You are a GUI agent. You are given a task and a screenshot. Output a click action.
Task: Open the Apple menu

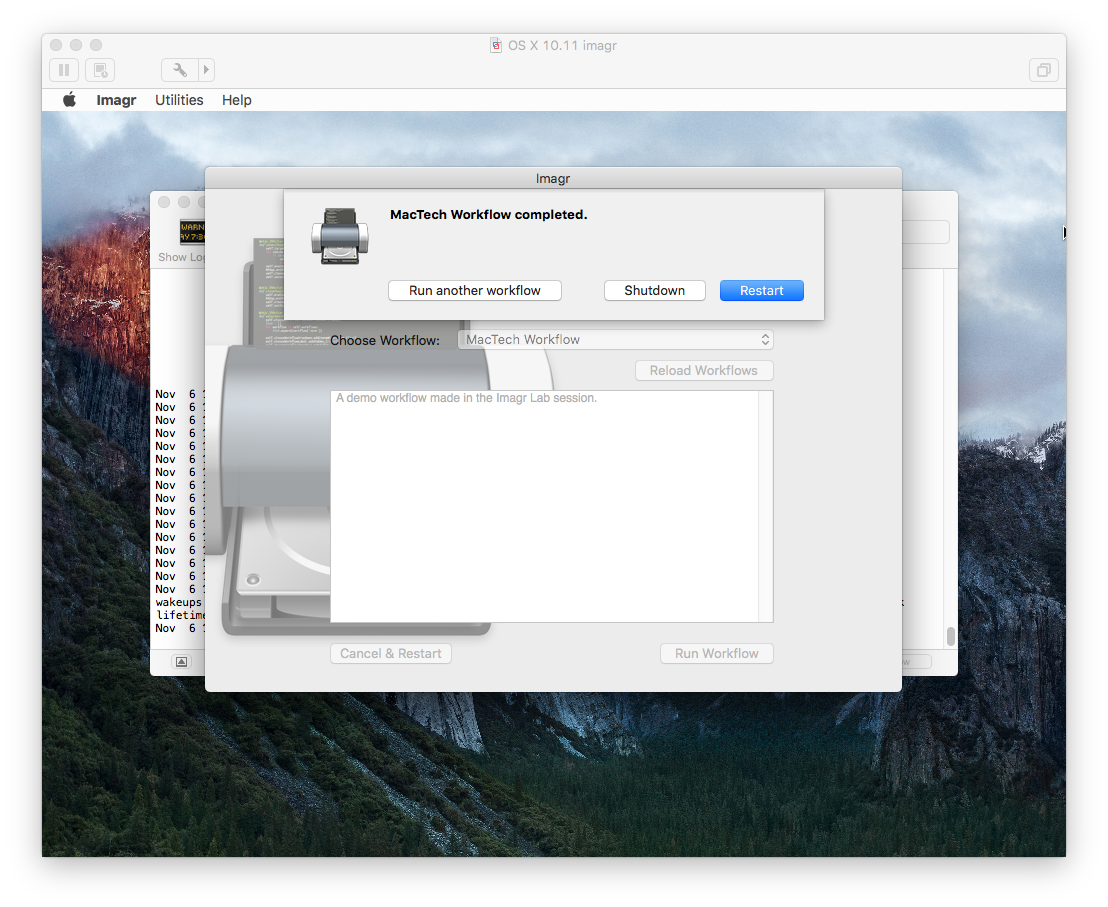click(x=69, y=100)
